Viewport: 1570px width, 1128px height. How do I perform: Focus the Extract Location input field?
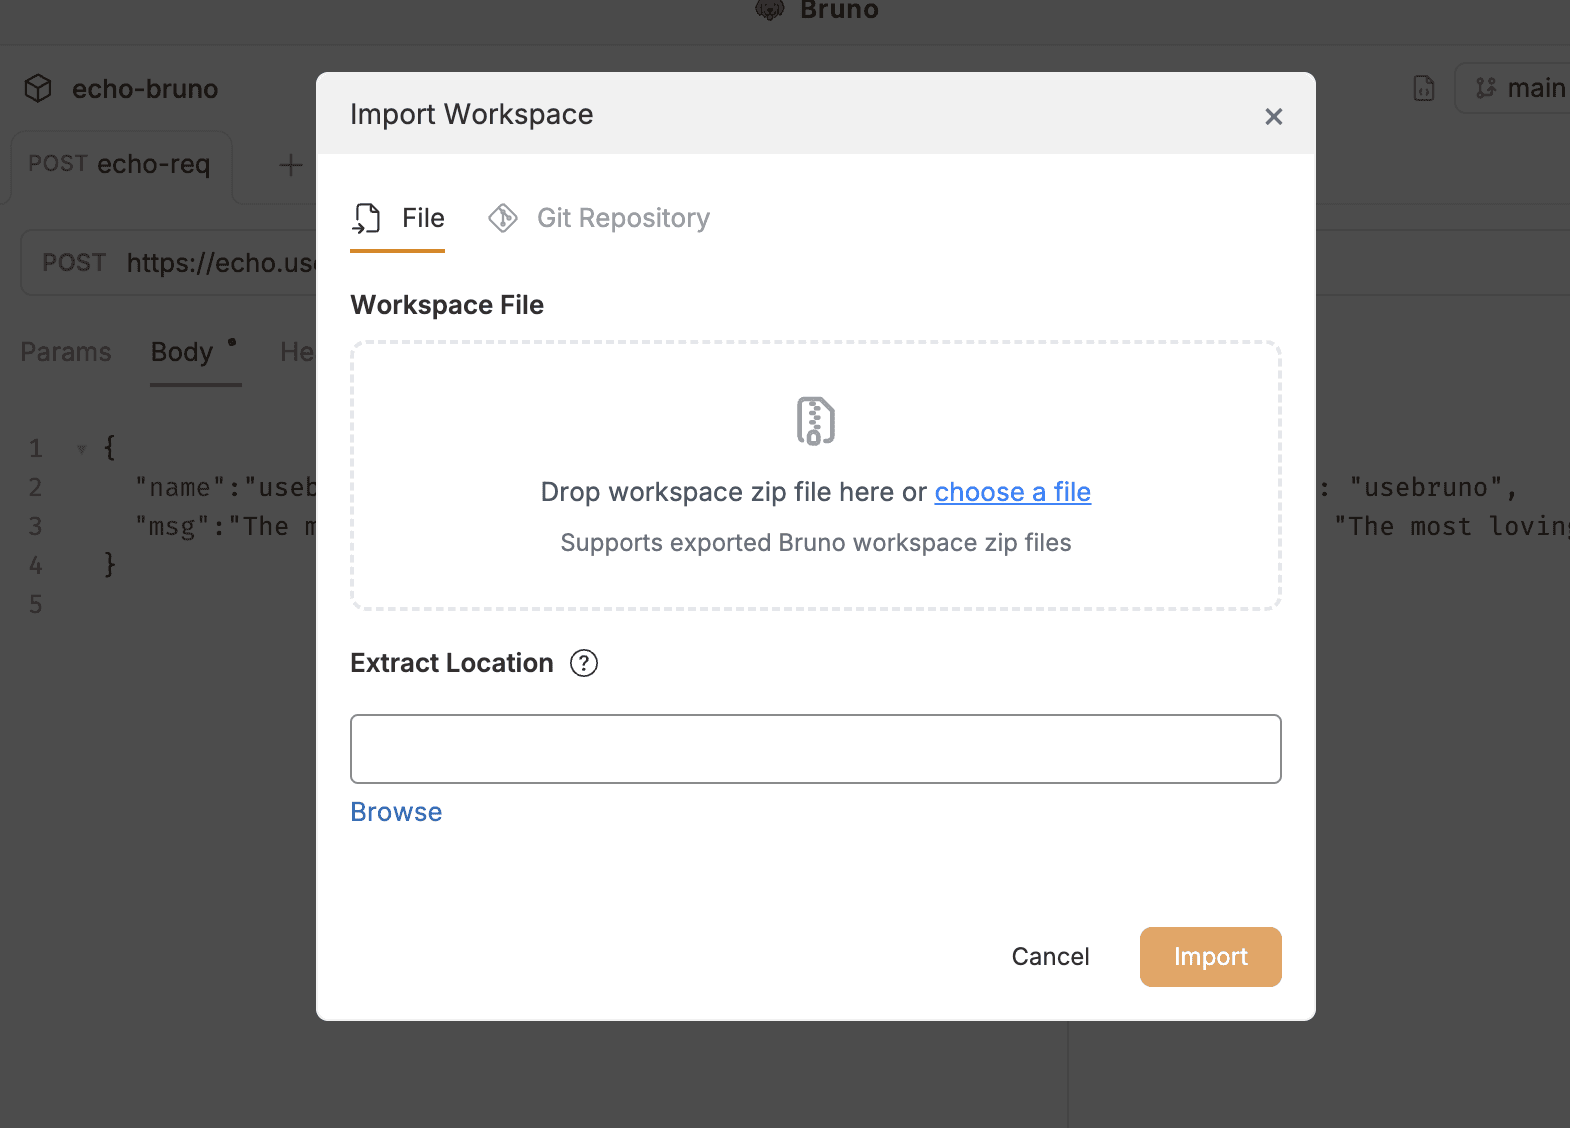point(815,749)
